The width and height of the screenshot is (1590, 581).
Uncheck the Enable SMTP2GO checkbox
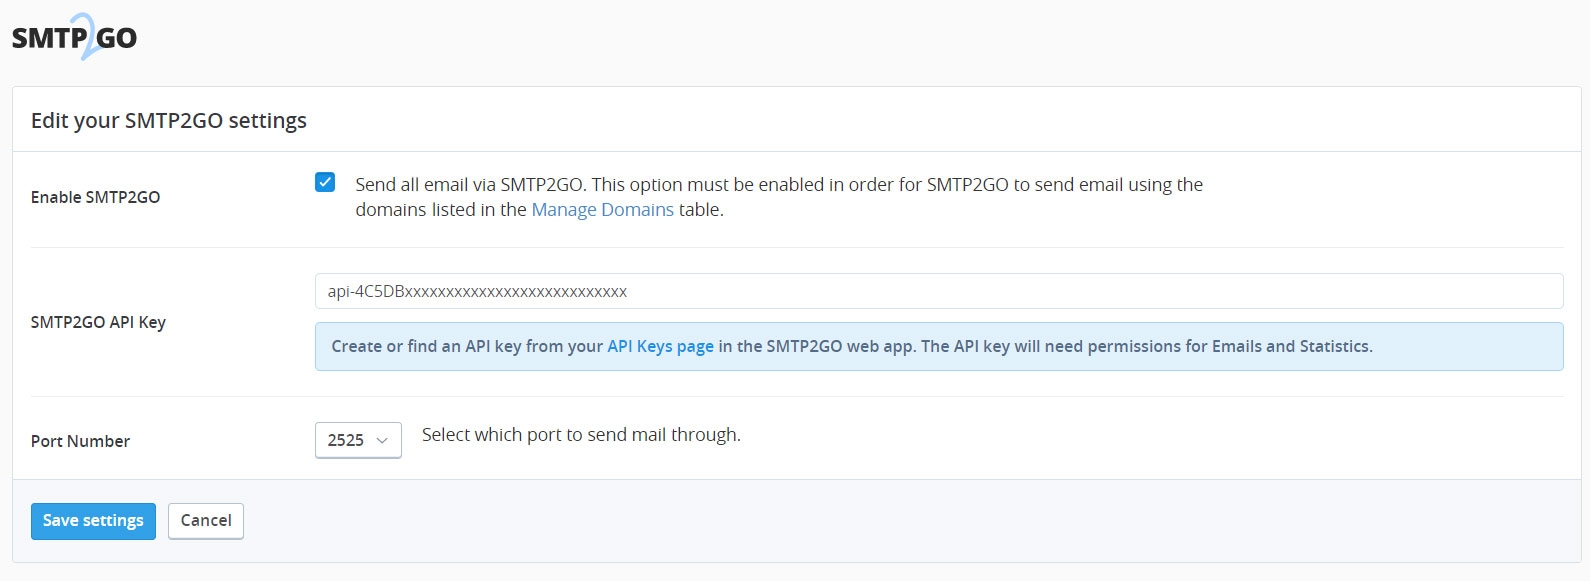pyautogui.click(x=325, y=182)
